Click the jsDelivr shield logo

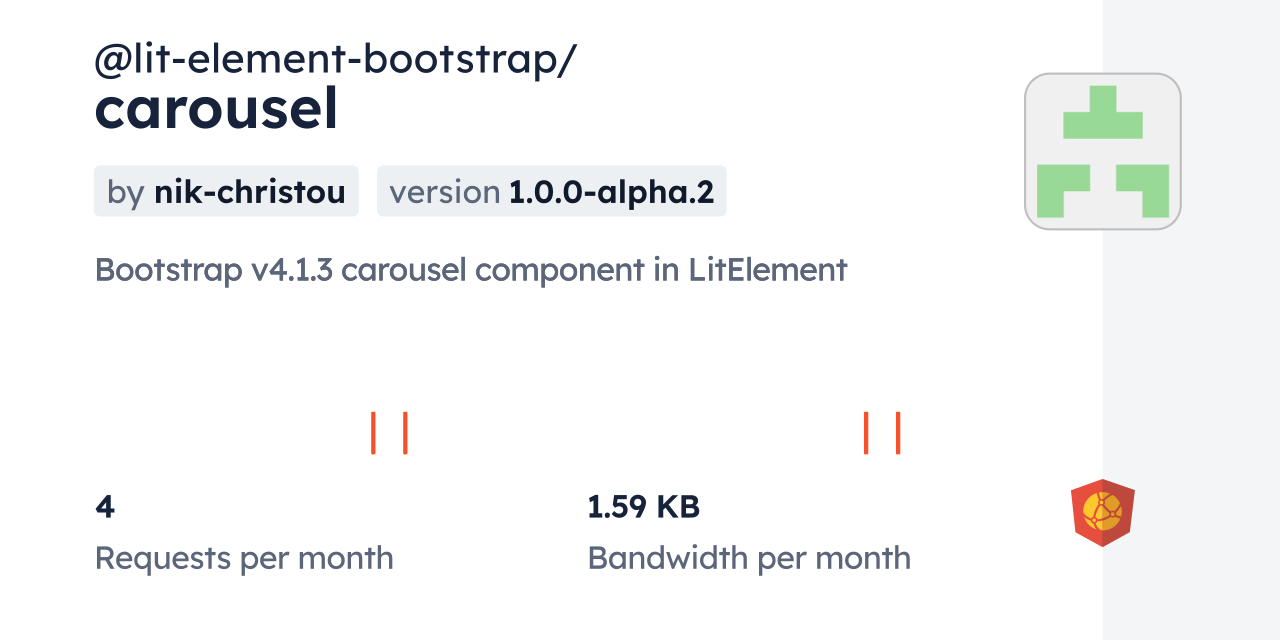[x=1102, y=513]
